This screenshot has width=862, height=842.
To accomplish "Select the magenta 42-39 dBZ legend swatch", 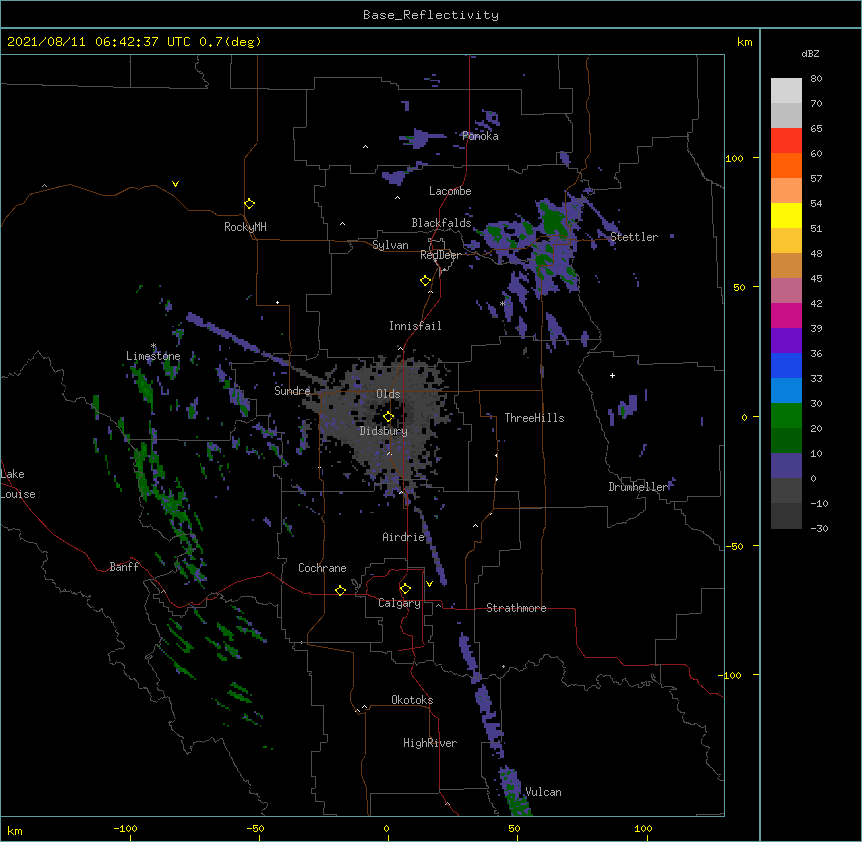I will [786, 316].
